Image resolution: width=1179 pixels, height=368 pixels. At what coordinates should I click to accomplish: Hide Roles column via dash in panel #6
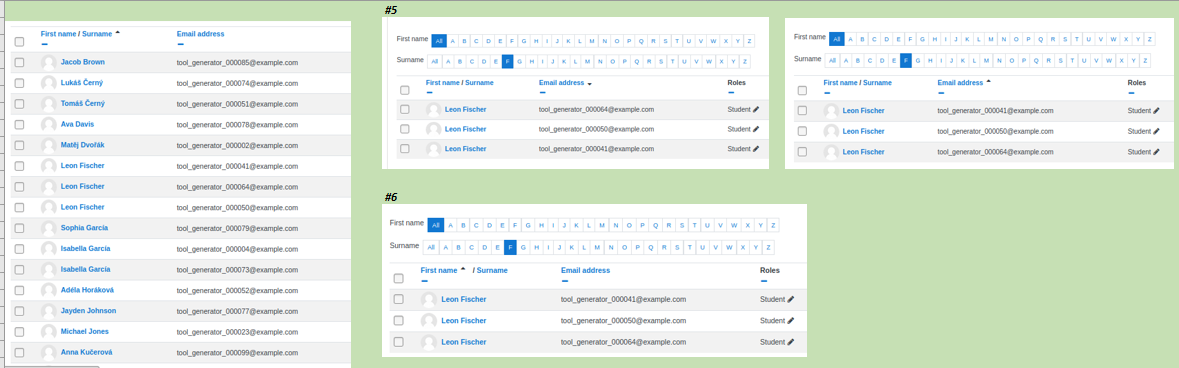pos(763,281)
